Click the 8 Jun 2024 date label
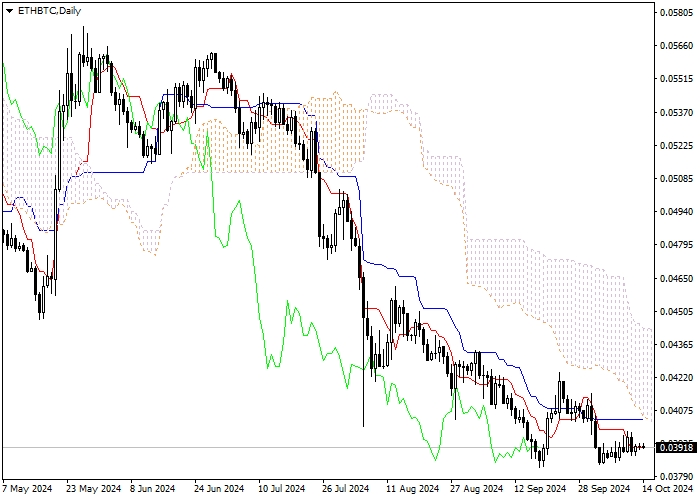This screenshot has width=700, height=500. pyautogui.click(x=153, y=489)
